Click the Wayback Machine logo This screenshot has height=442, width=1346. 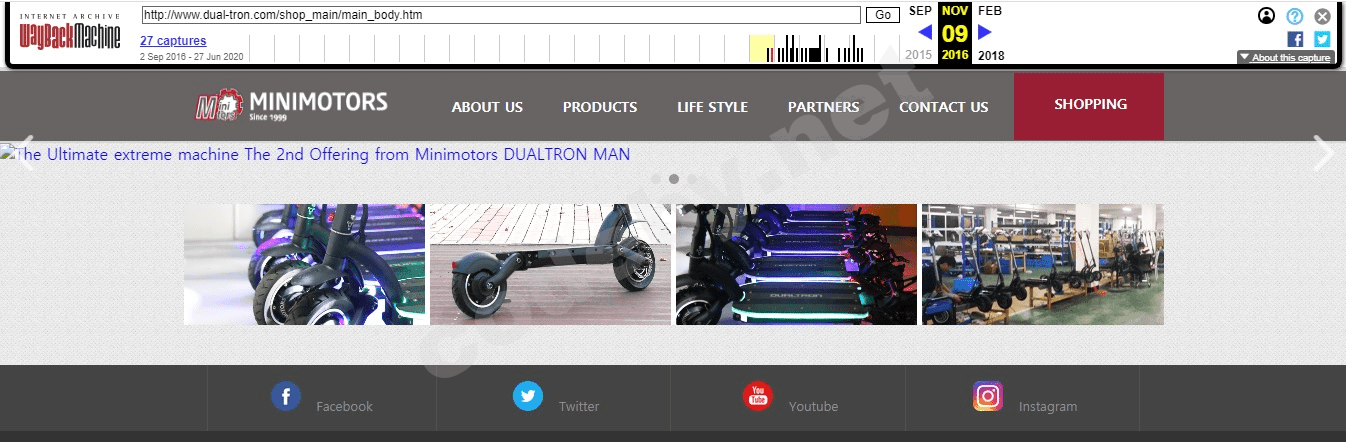click(x=70, y=33)
